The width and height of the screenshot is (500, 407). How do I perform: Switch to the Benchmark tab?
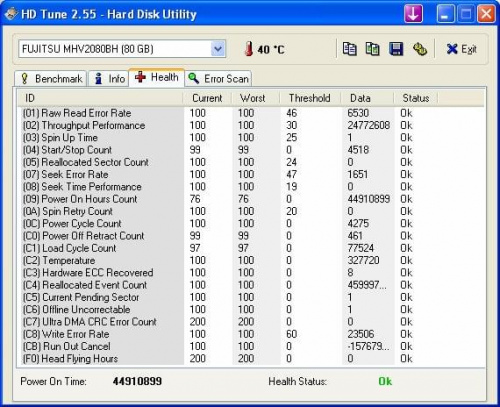[x=51, y=79]
